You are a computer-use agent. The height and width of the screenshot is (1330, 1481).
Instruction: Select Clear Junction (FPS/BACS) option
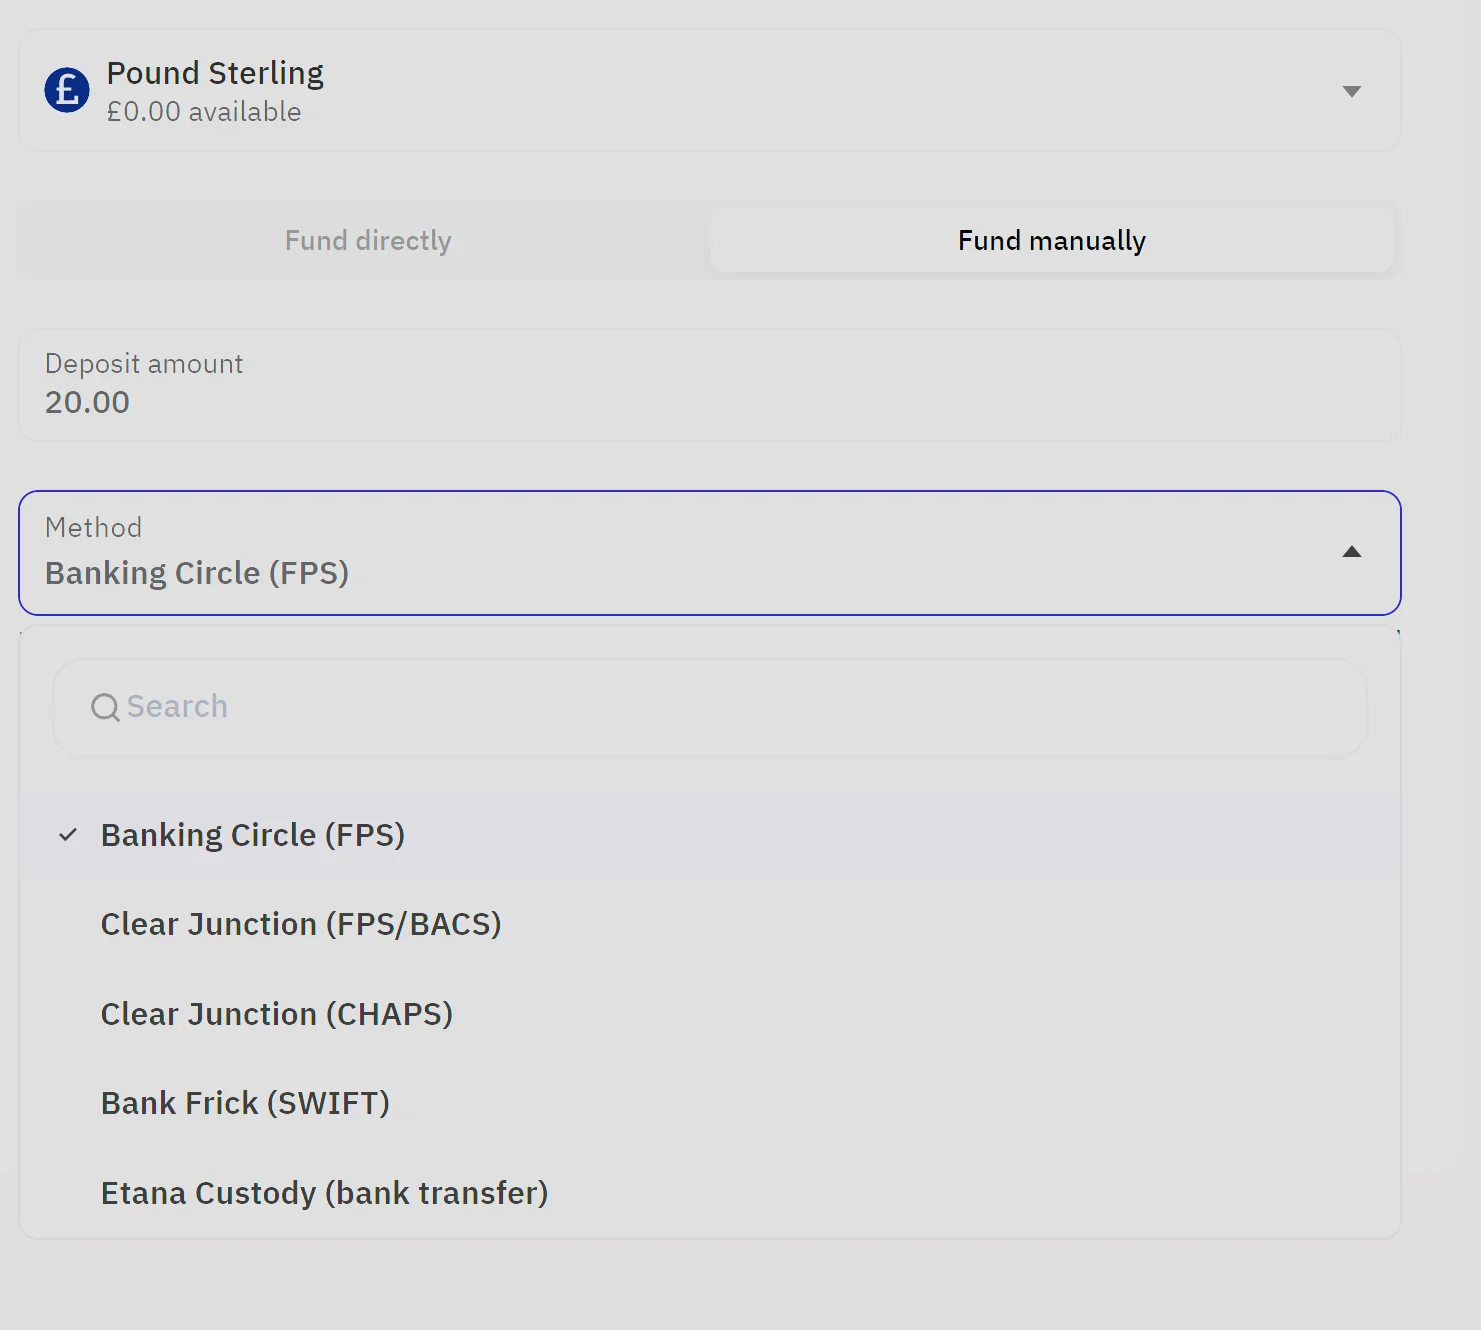pyautogui.click(x=710, y=924)
